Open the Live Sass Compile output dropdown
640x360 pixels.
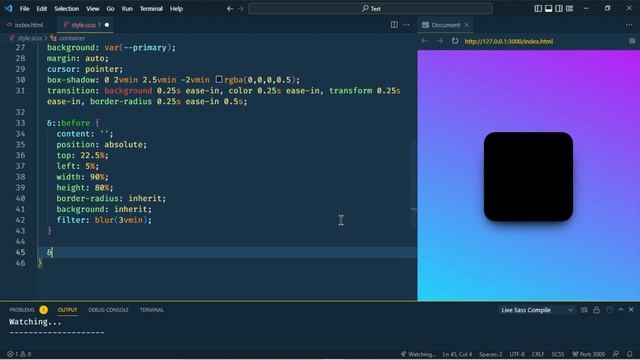537,310
